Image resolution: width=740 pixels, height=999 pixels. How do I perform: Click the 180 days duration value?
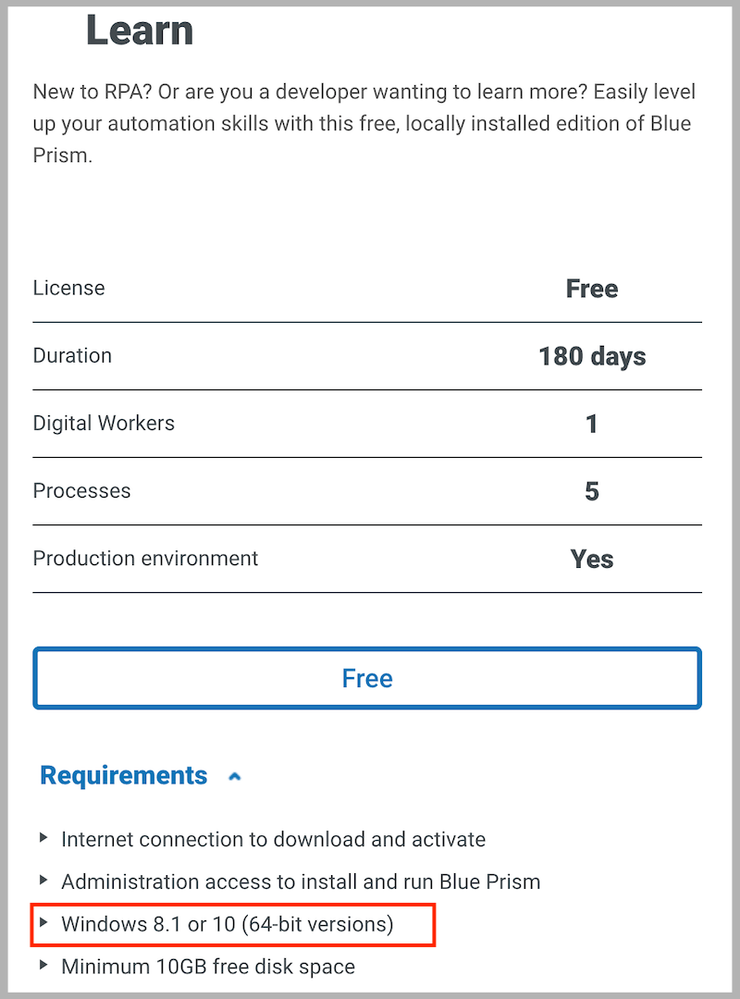592,357
